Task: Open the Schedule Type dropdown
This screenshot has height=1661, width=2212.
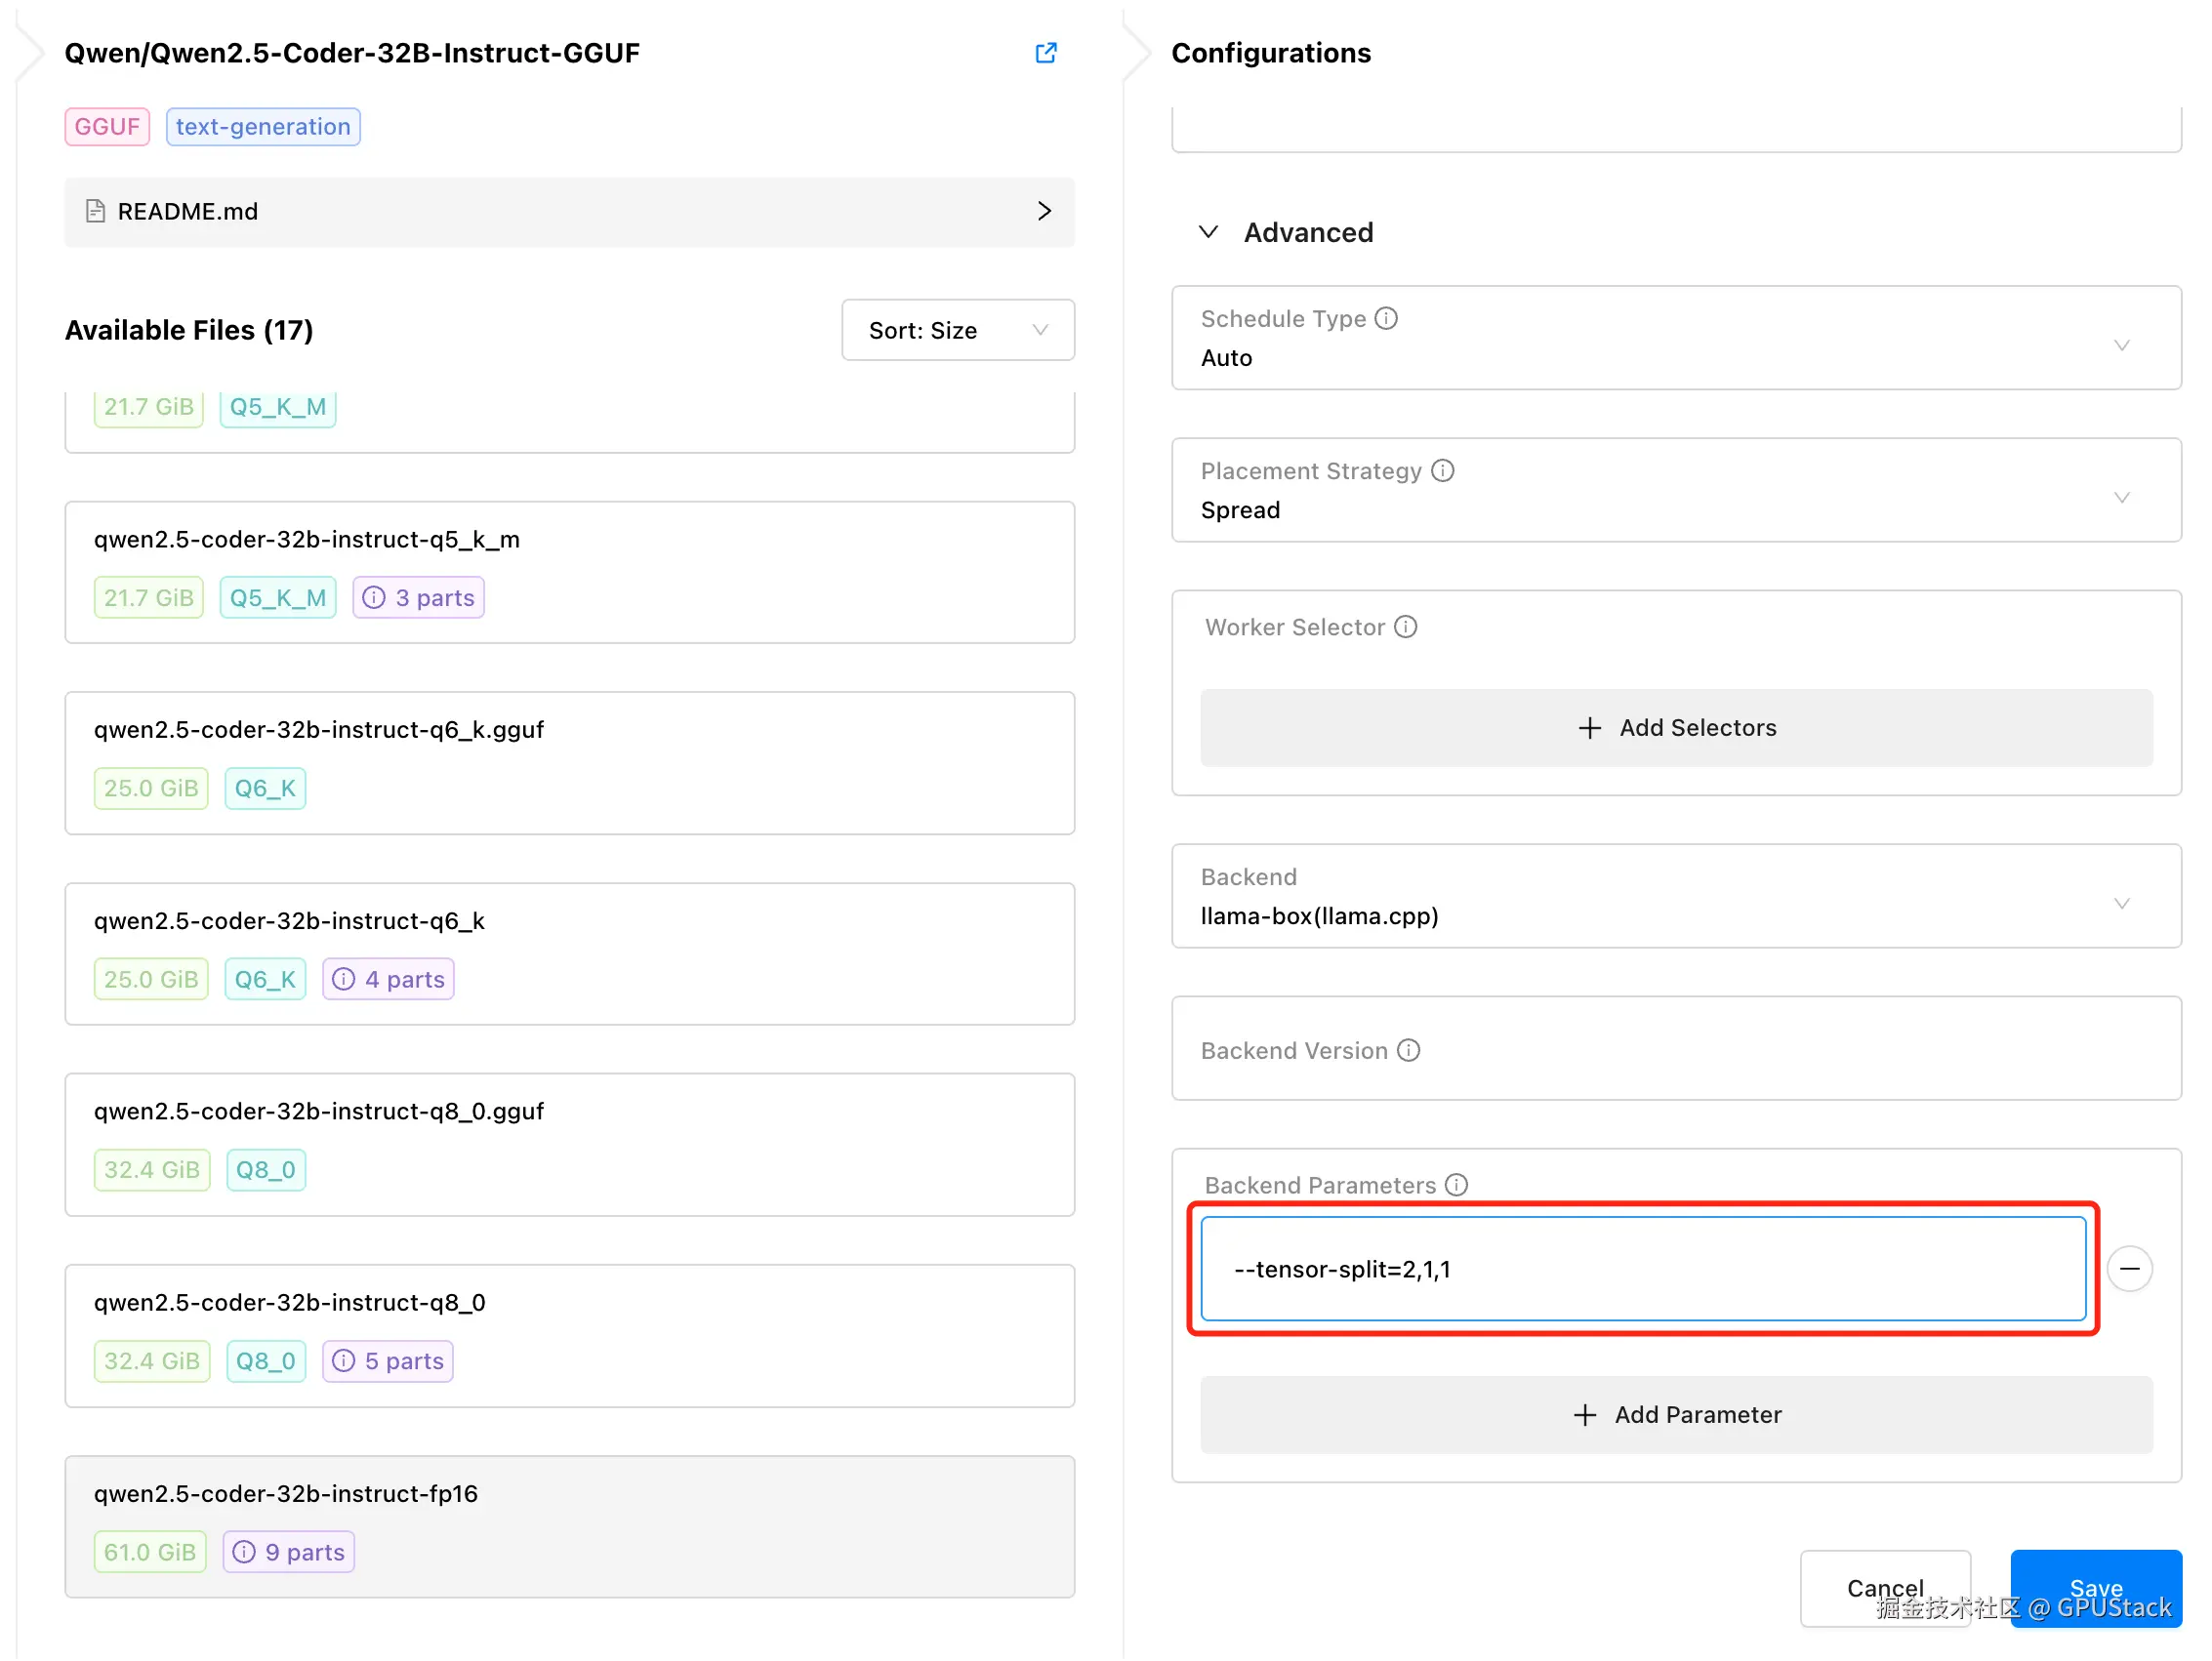Action: point(1676,338)
